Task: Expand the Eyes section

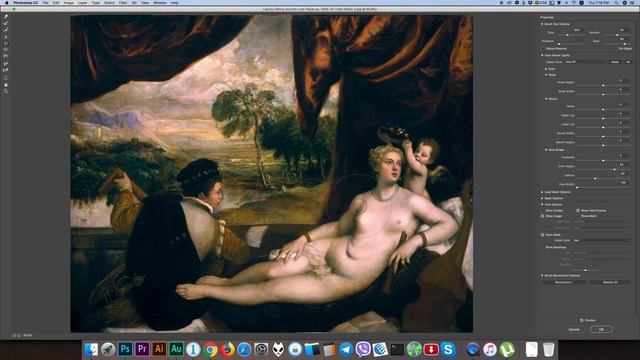Action: (546, 69)
